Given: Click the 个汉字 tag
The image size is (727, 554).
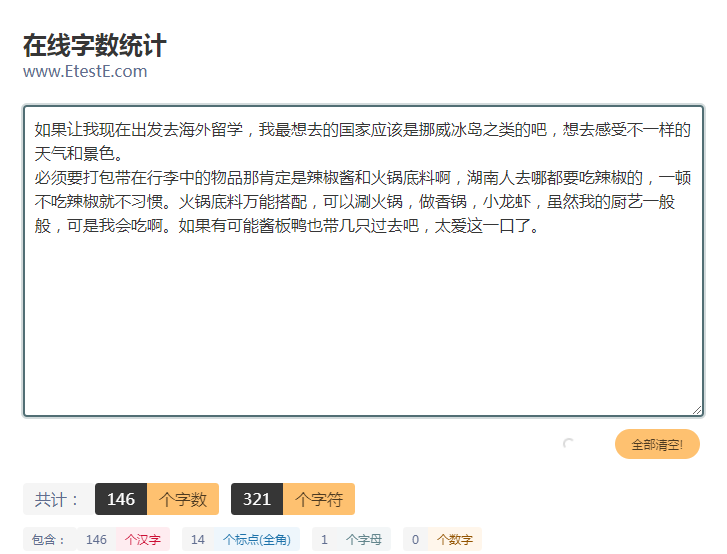Looking at the screenshot, I should click(143, 539).
